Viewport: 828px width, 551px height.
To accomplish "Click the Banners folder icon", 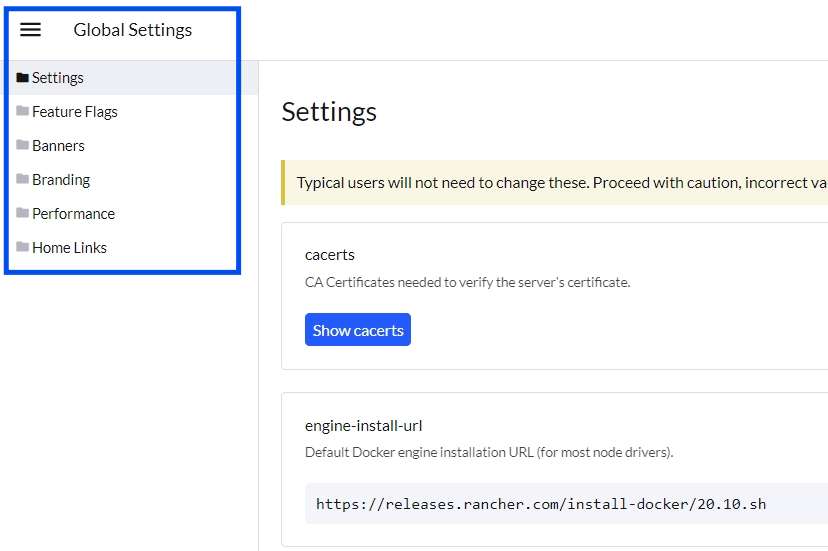I will click(x=22, y=145).
